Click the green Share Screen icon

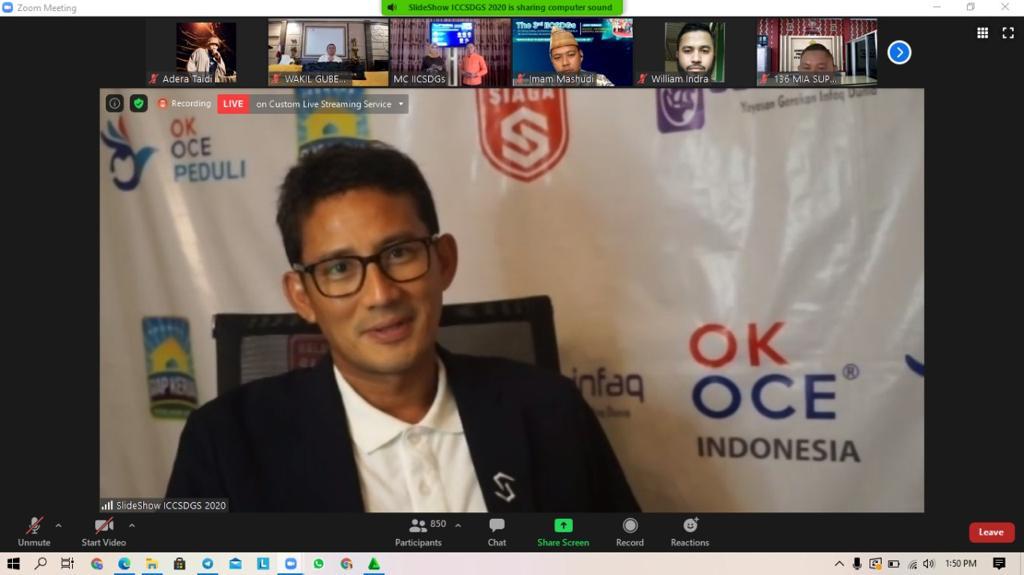click(x=563, y=526)
